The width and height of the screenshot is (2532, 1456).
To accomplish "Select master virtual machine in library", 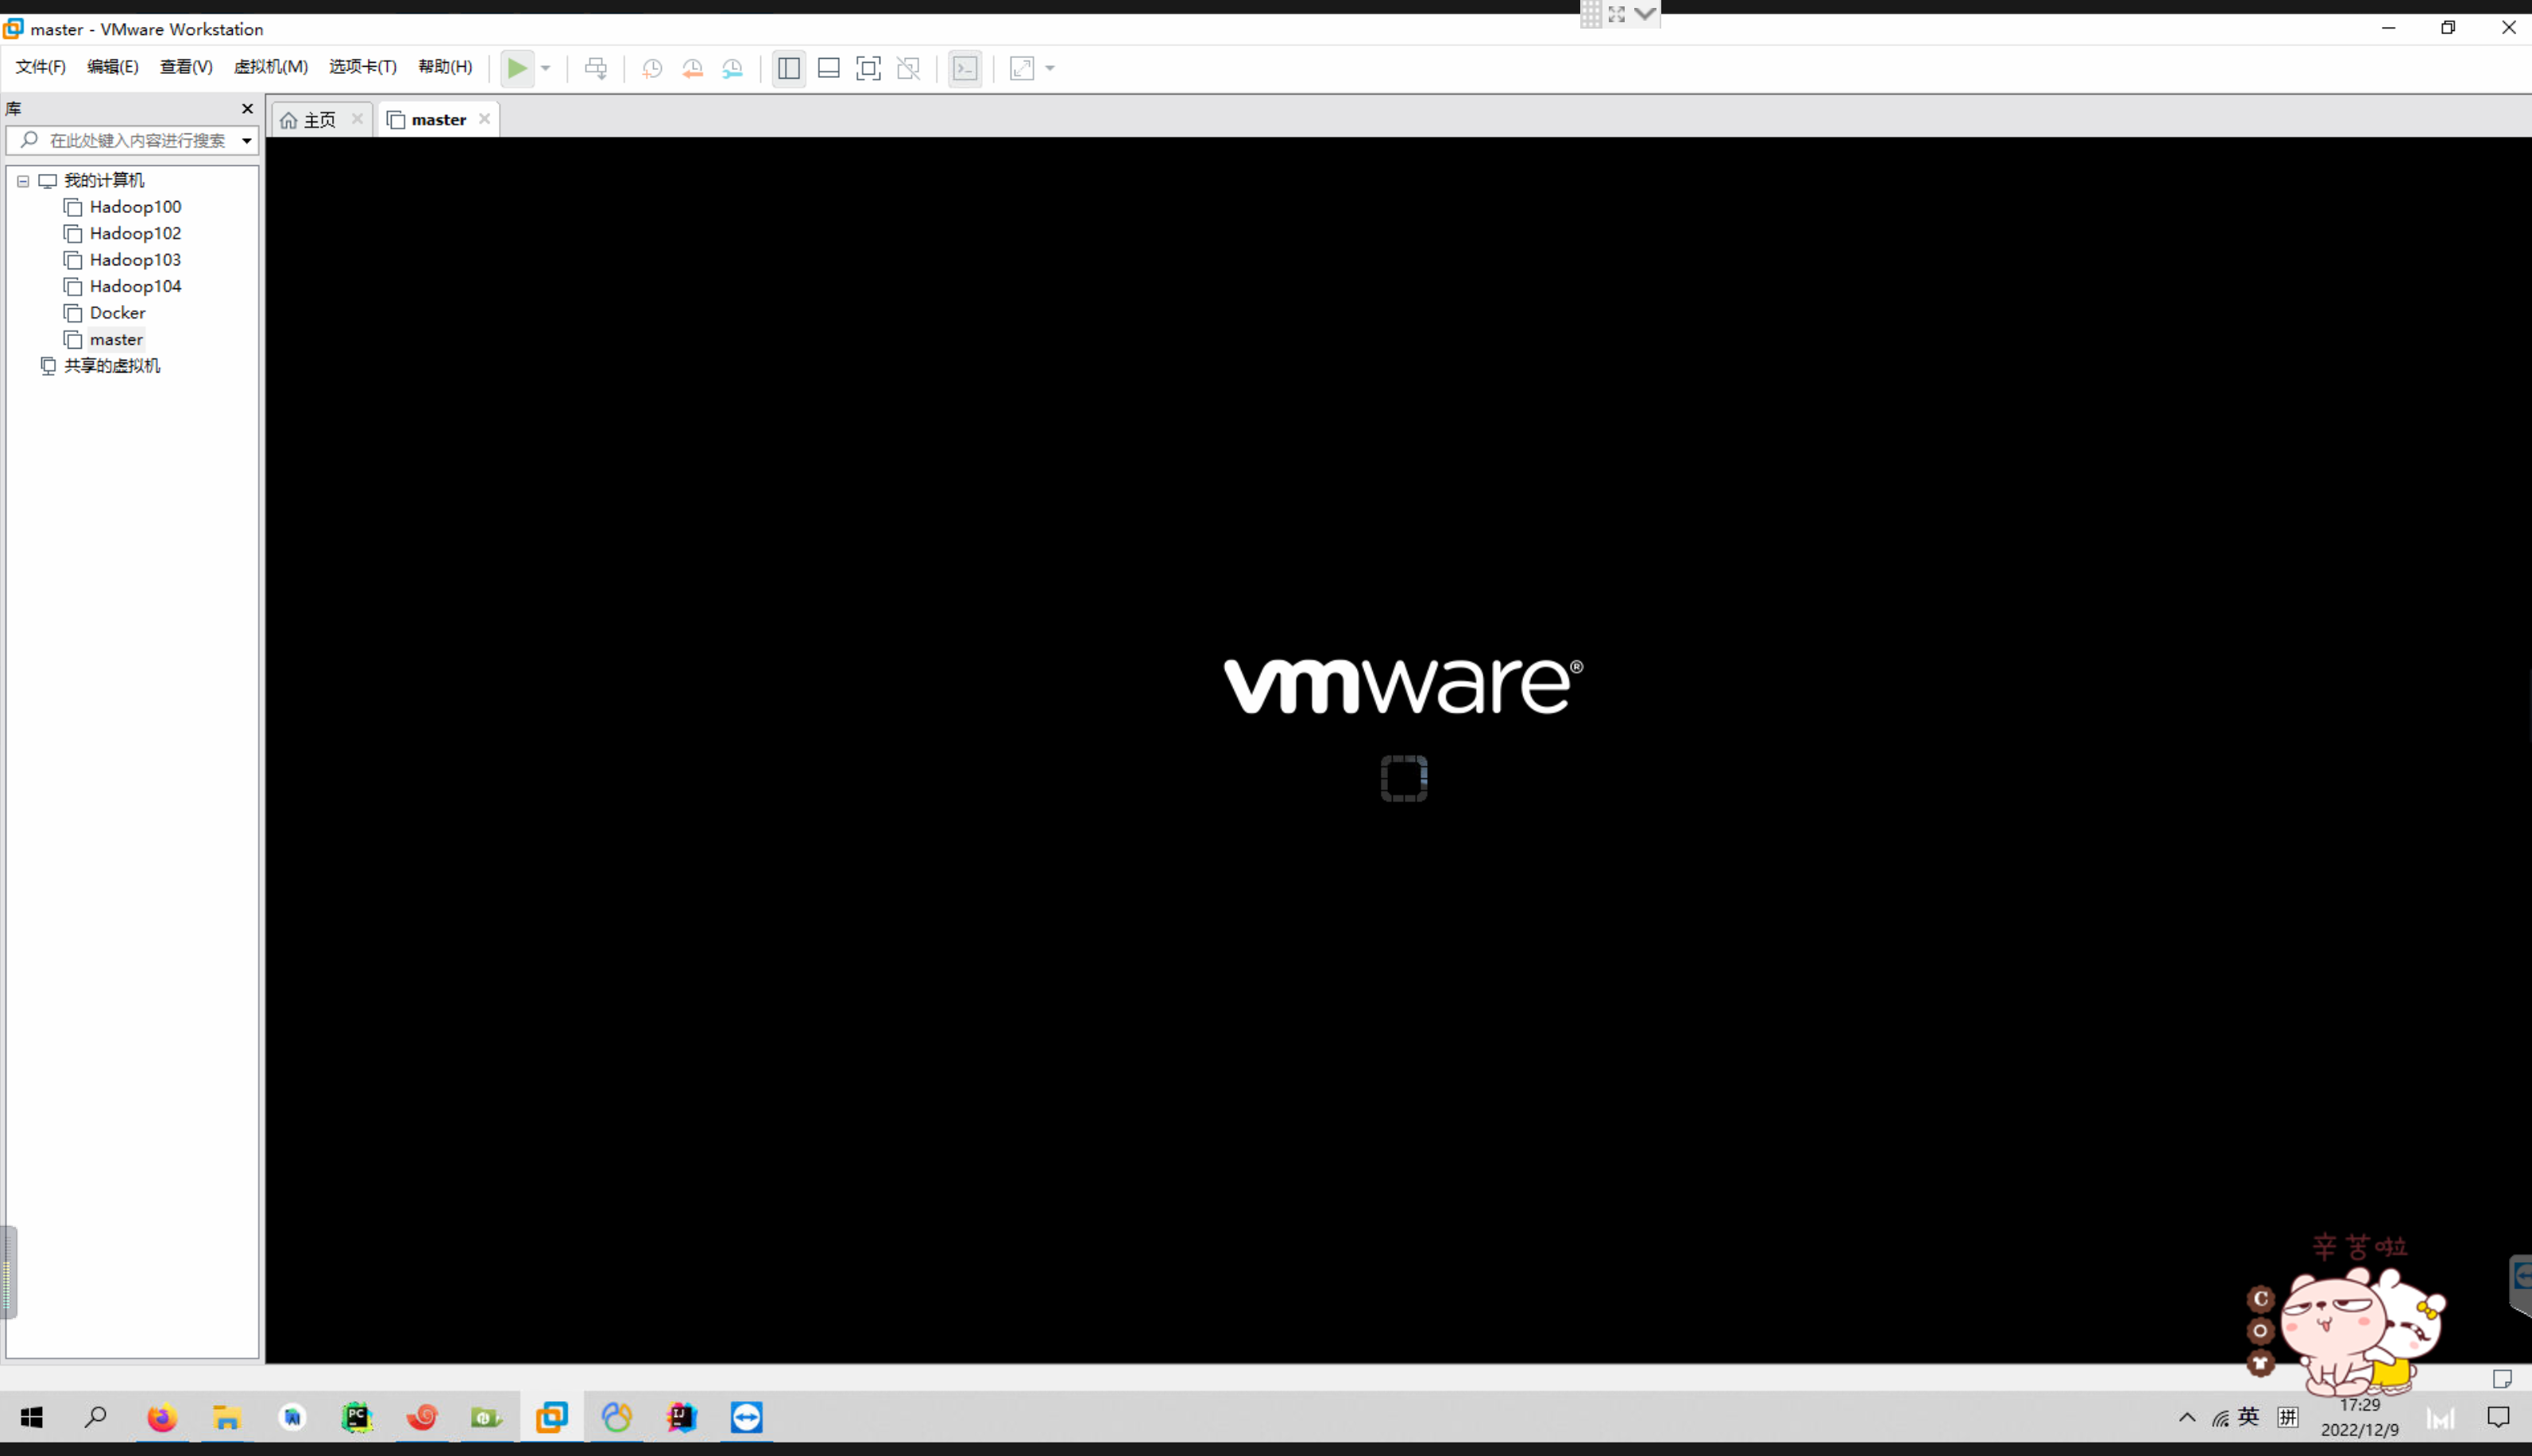I will coord(116,340).
